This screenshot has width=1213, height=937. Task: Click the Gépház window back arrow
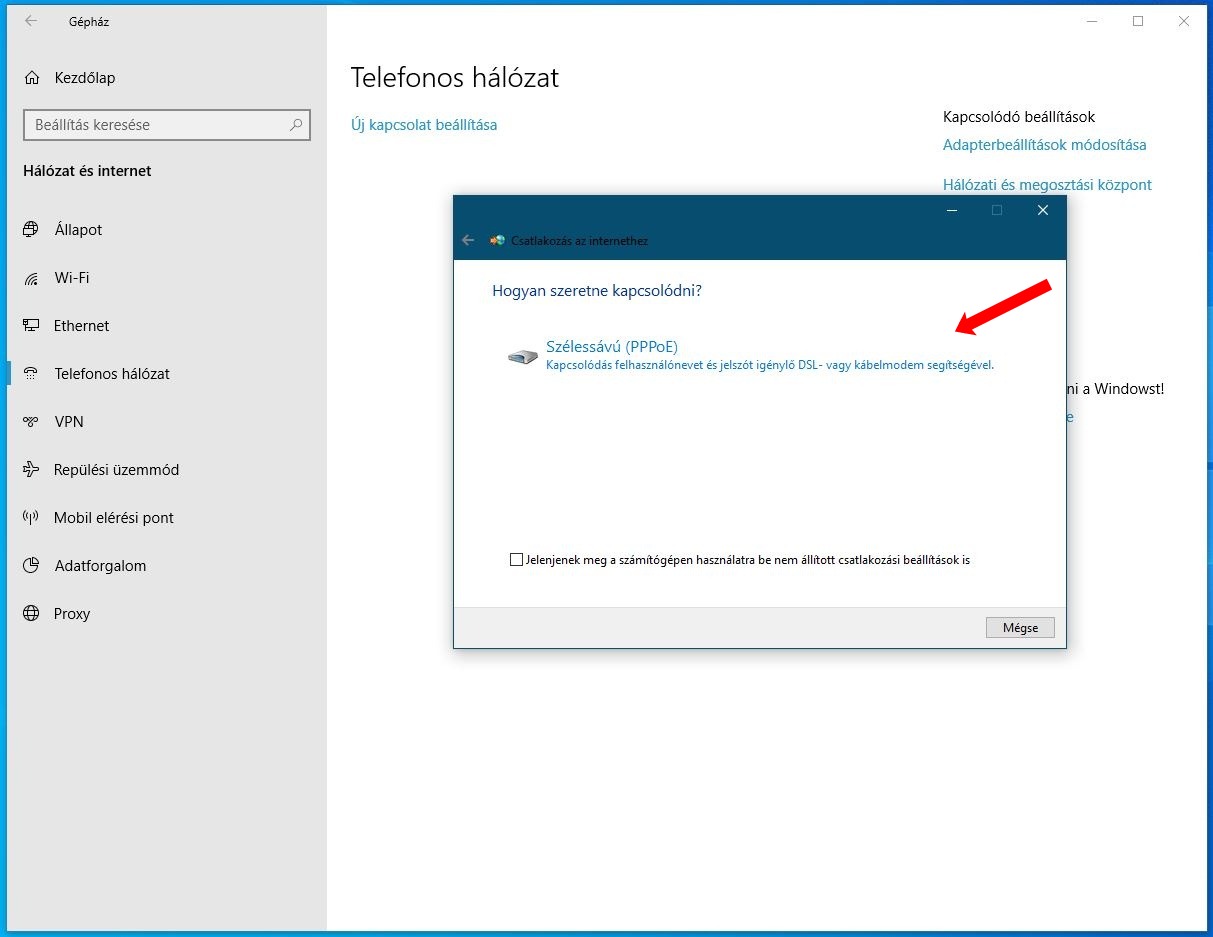pos(31,21)
